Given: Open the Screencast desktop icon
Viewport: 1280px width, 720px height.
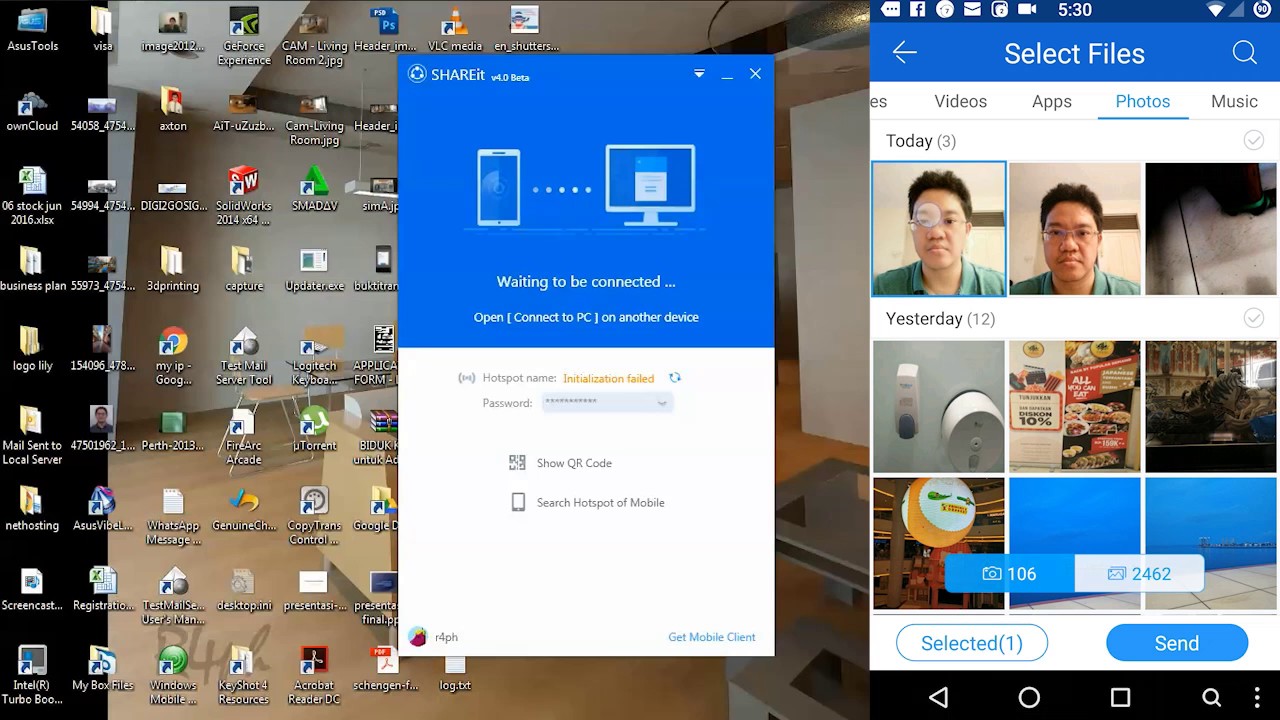Looking at the screenshot, I should (x=32, y=589).
